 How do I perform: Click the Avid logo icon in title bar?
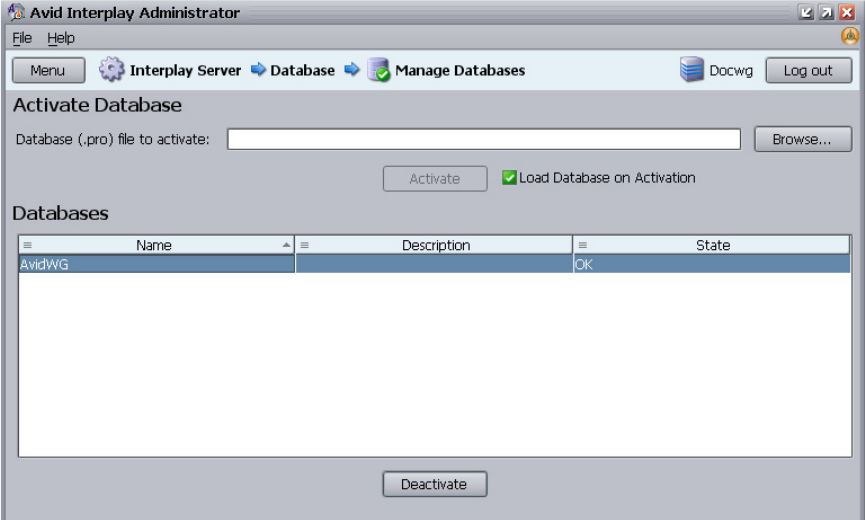tap(16, 12)
